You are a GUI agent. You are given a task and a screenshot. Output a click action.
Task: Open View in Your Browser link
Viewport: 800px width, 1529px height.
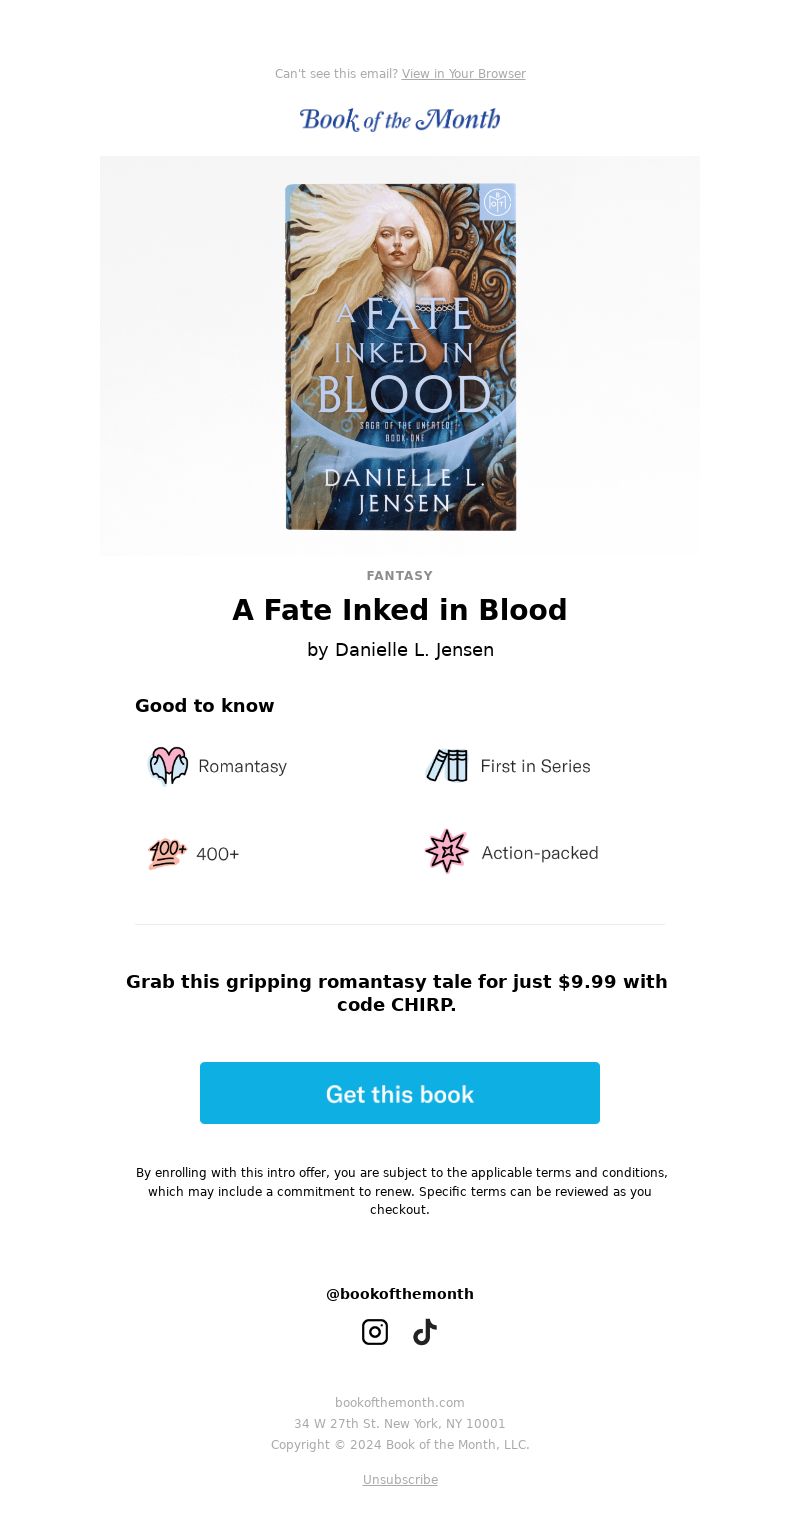[464, 74]
